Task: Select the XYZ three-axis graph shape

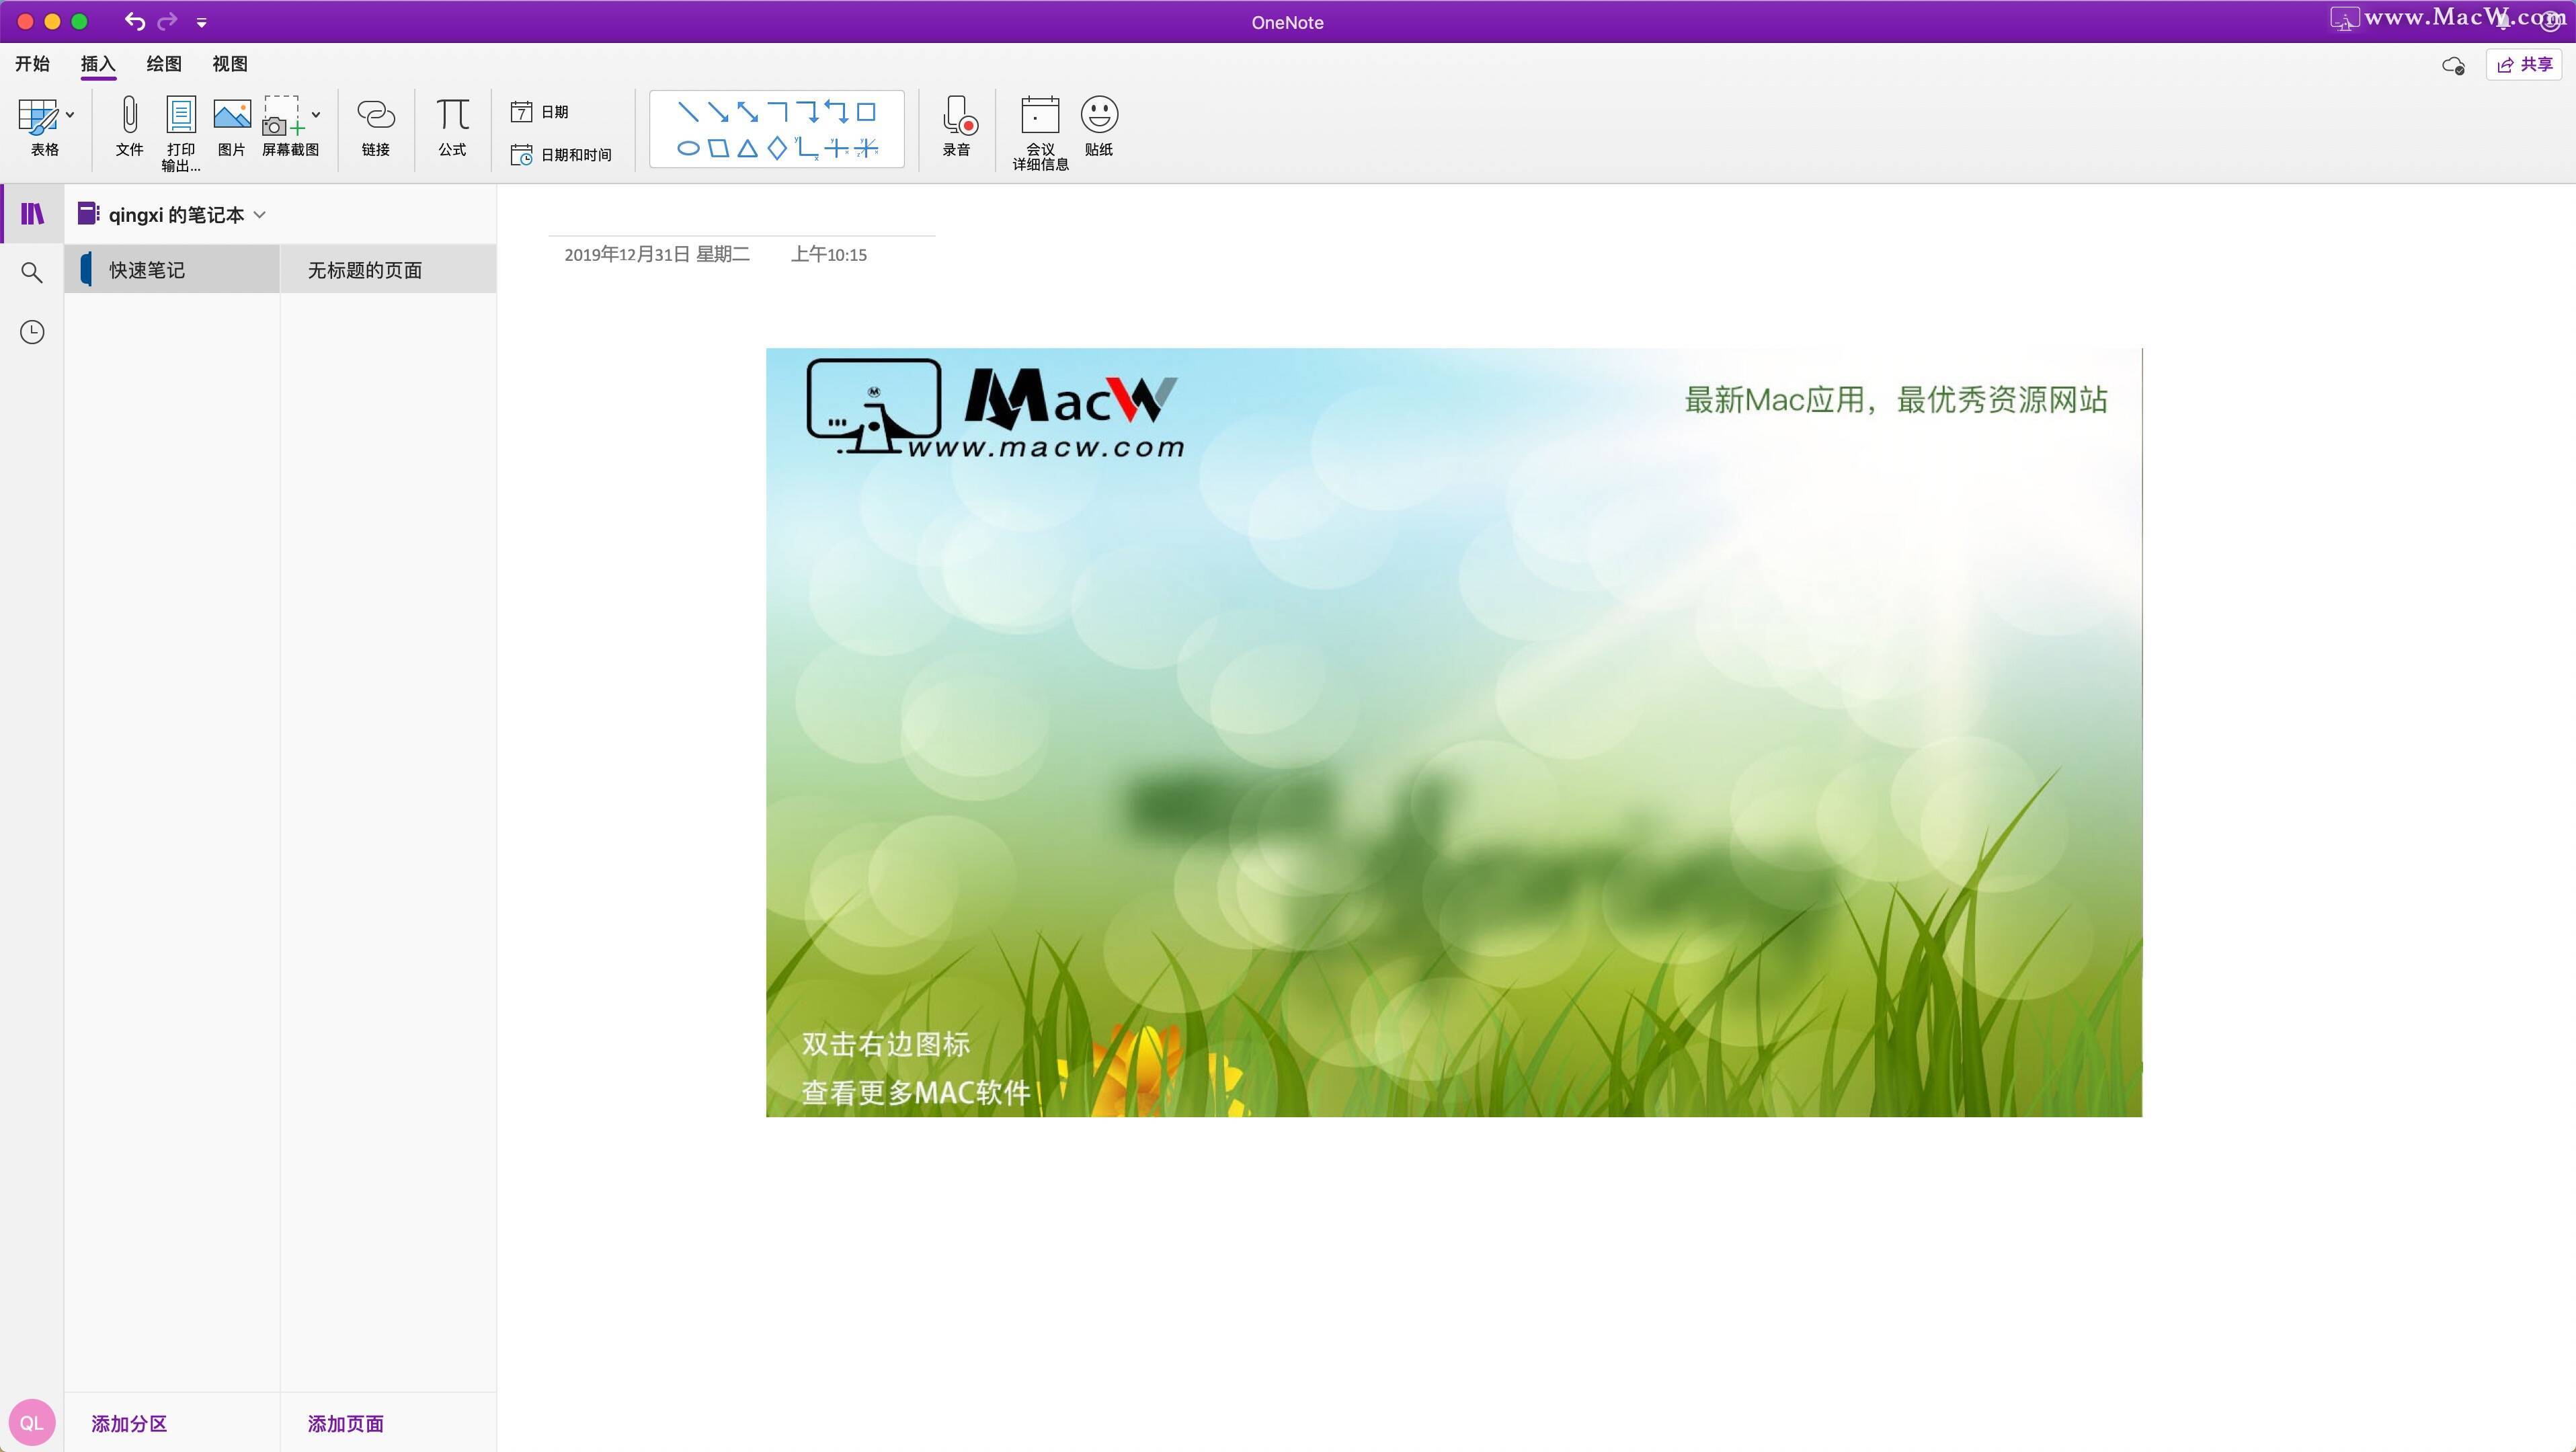Action: tap(867, 149)
